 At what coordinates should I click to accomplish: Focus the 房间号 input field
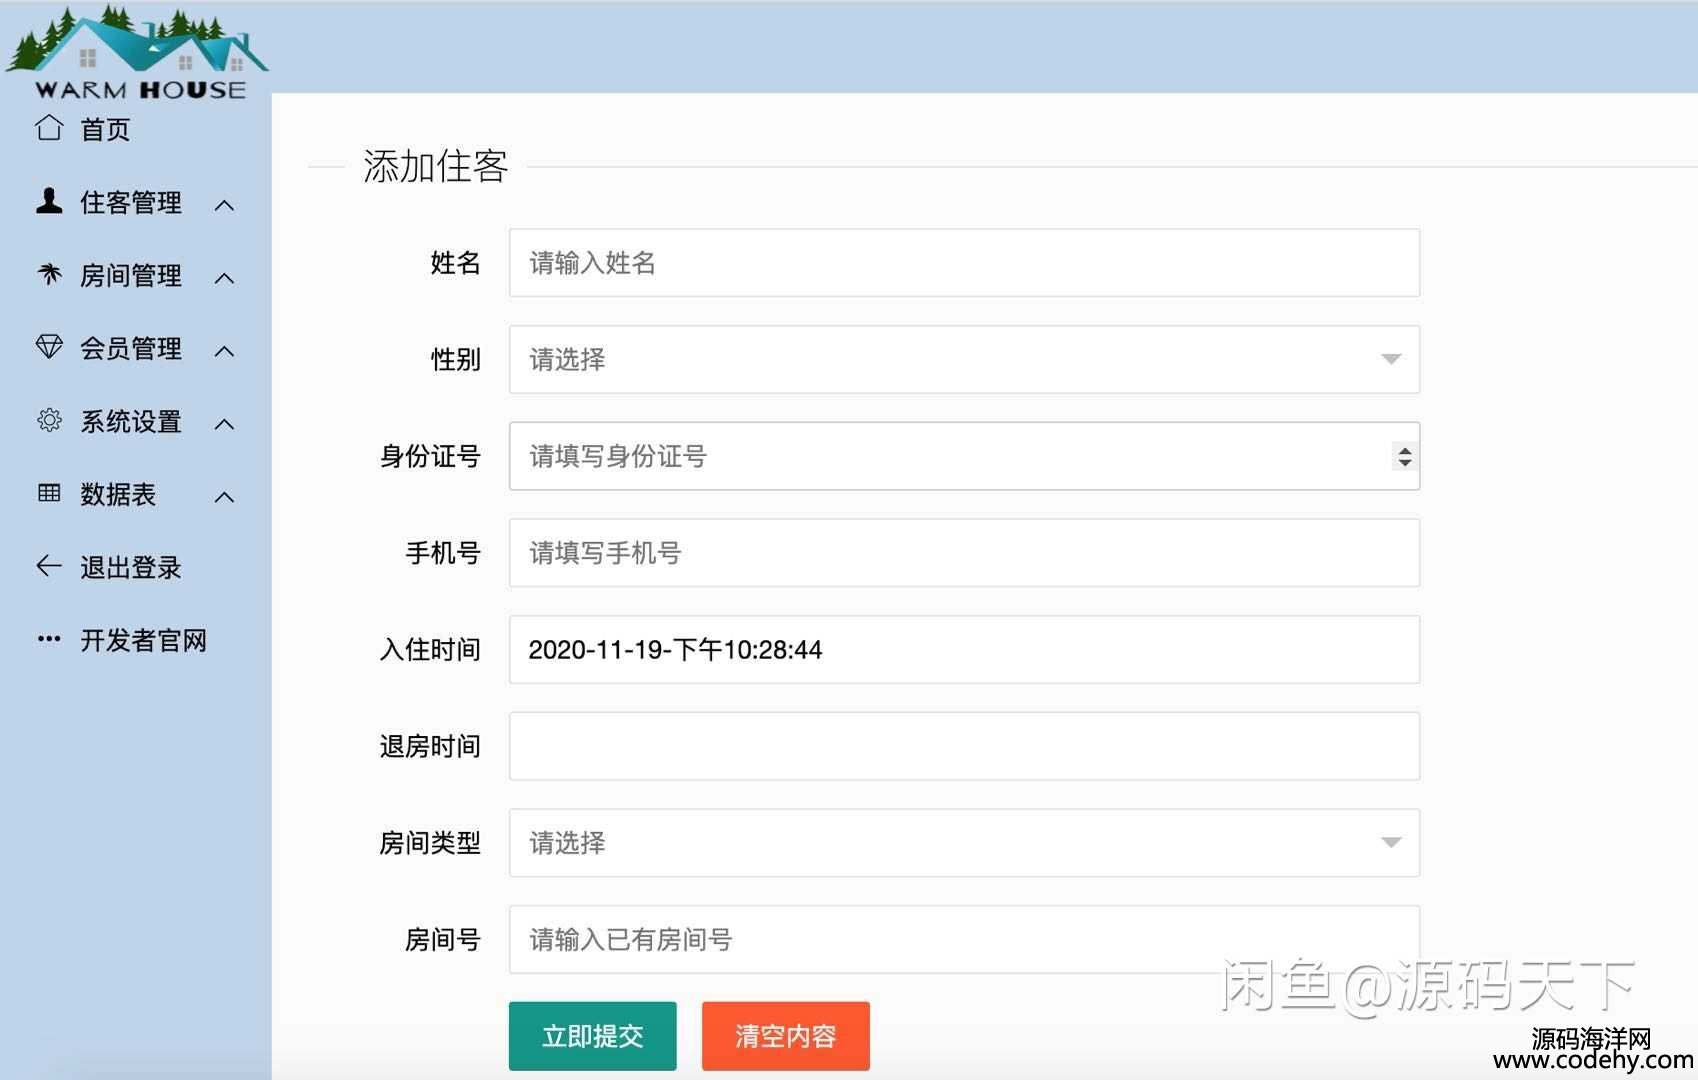[964, 939]
